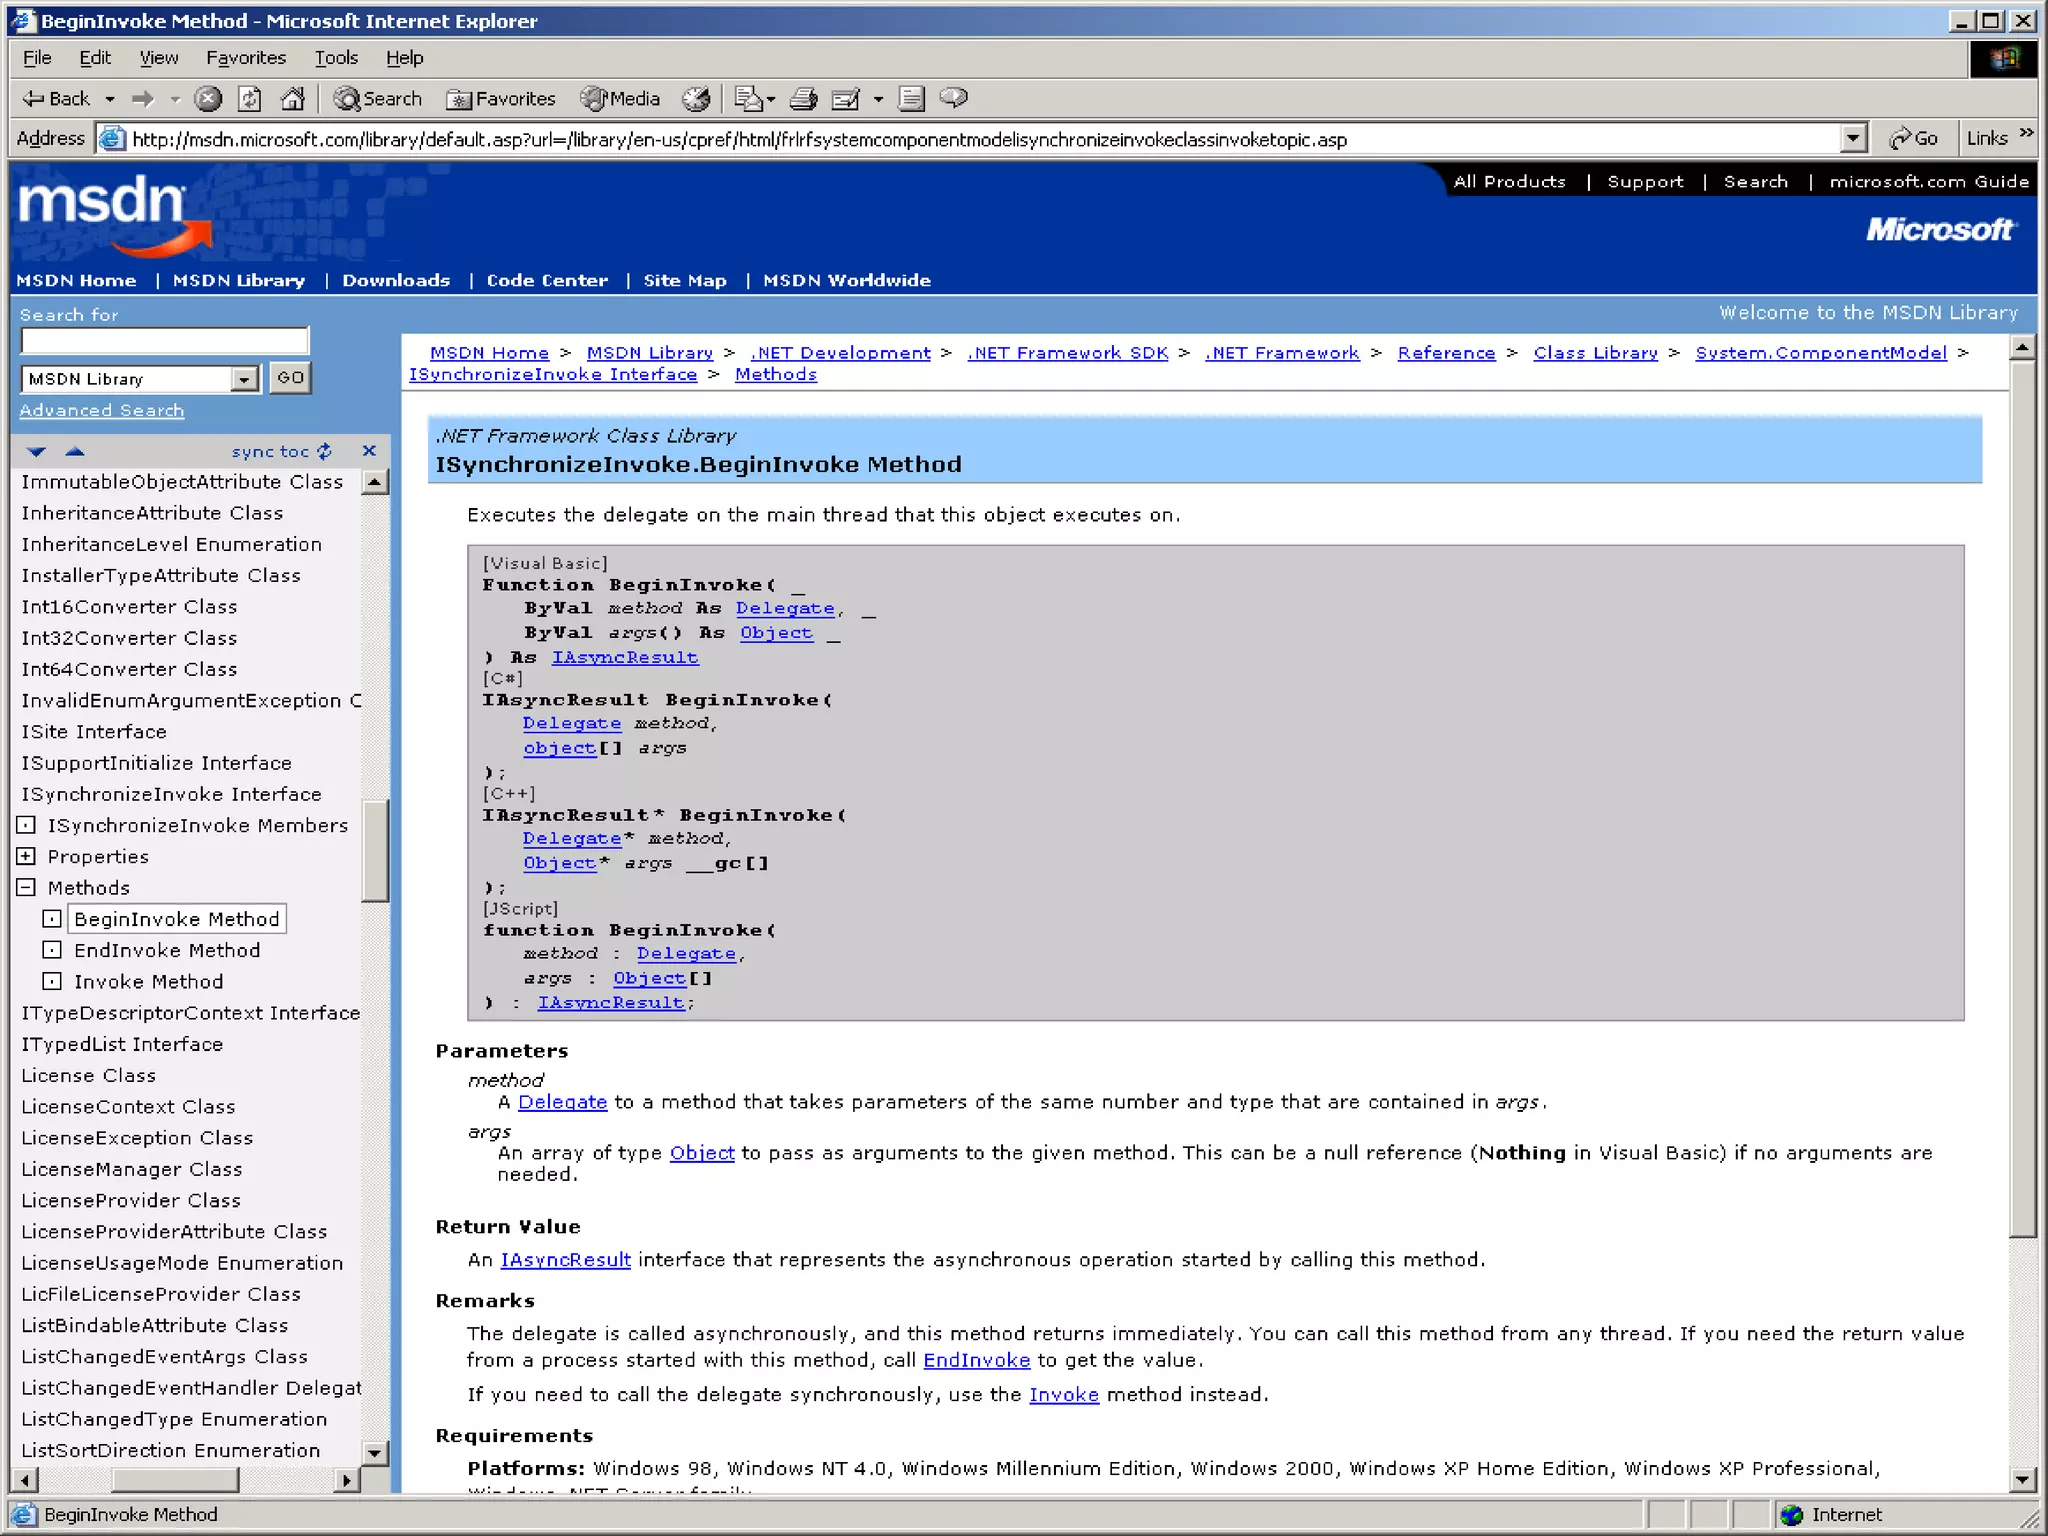Click the Stop button in the toolbar
2048x1536 pixels.
pos(208,98)
